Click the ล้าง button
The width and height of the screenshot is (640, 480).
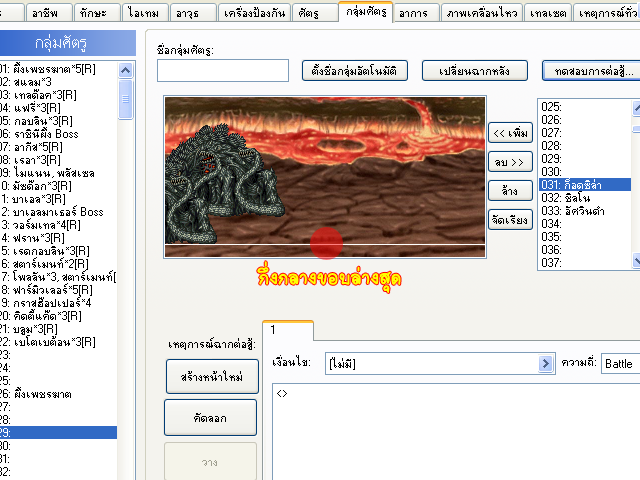coord(511,191)
